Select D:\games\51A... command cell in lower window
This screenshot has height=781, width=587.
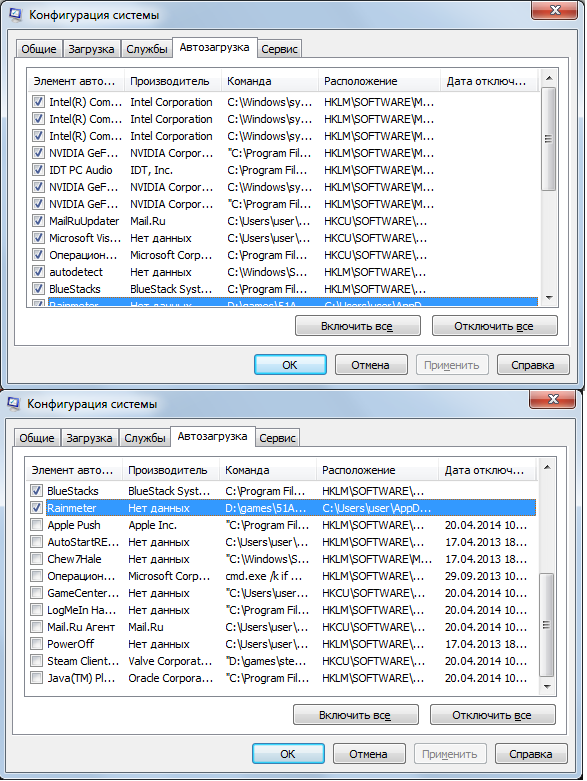coord(265,508)
